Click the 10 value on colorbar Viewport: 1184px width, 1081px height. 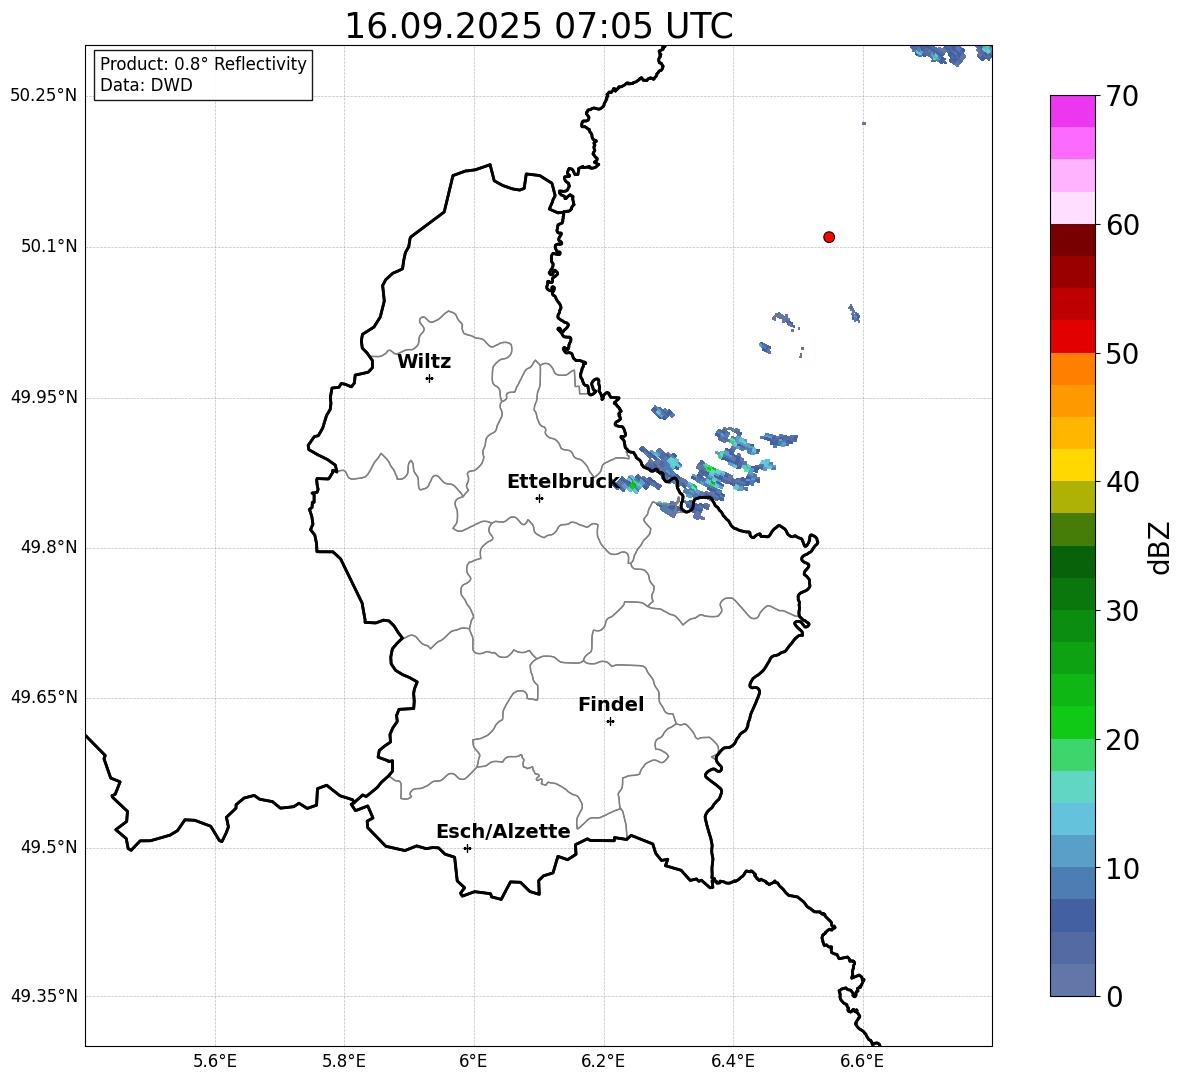click(1122, 868)
